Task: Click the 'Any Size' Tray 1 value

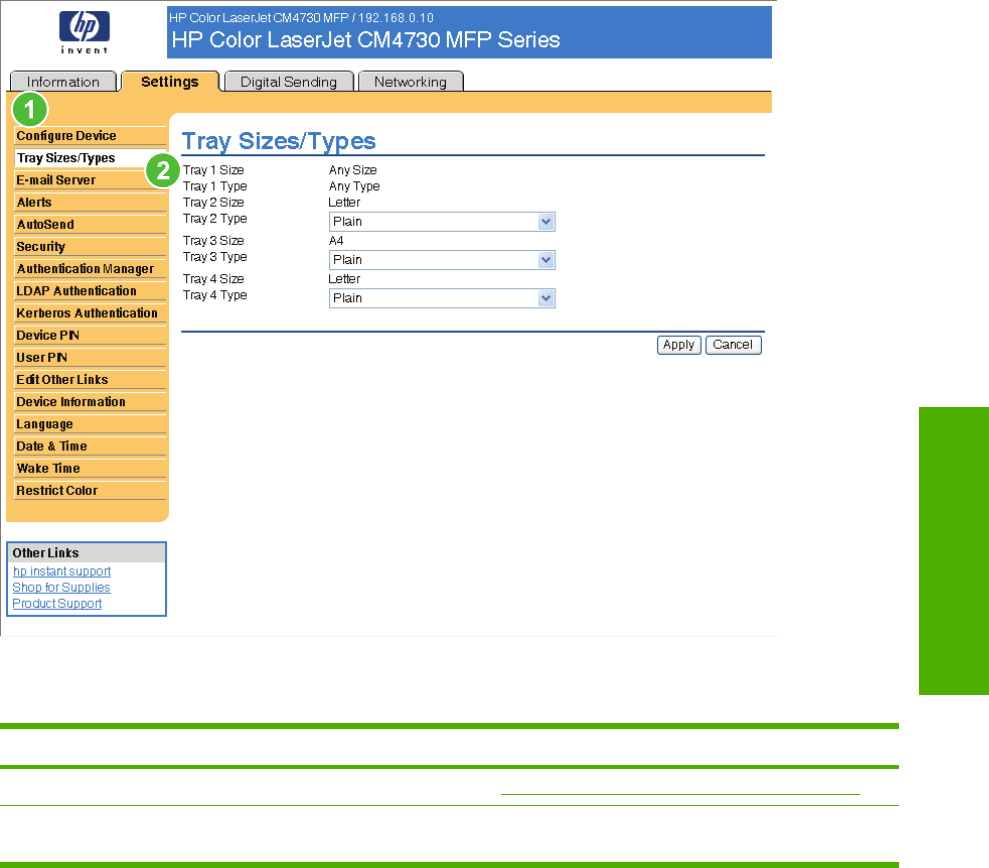Action: (x=353, y=170)
